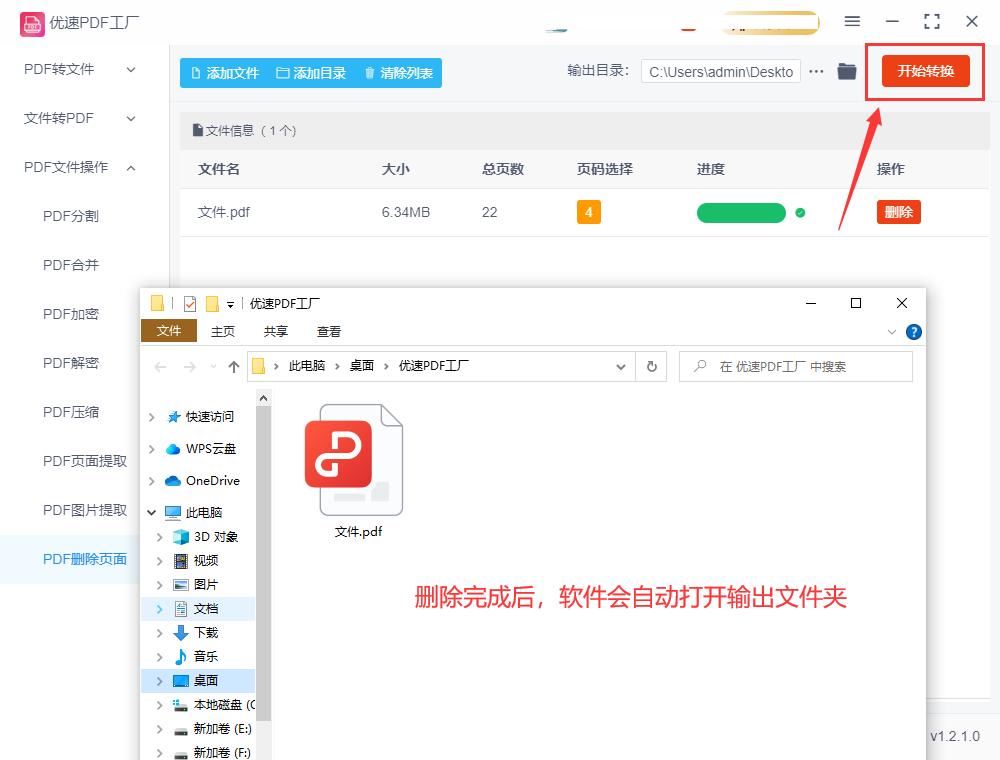1000x760 pixels.
Task: Switch to the 查看 tab in Explorer
Action: point(329,331)
